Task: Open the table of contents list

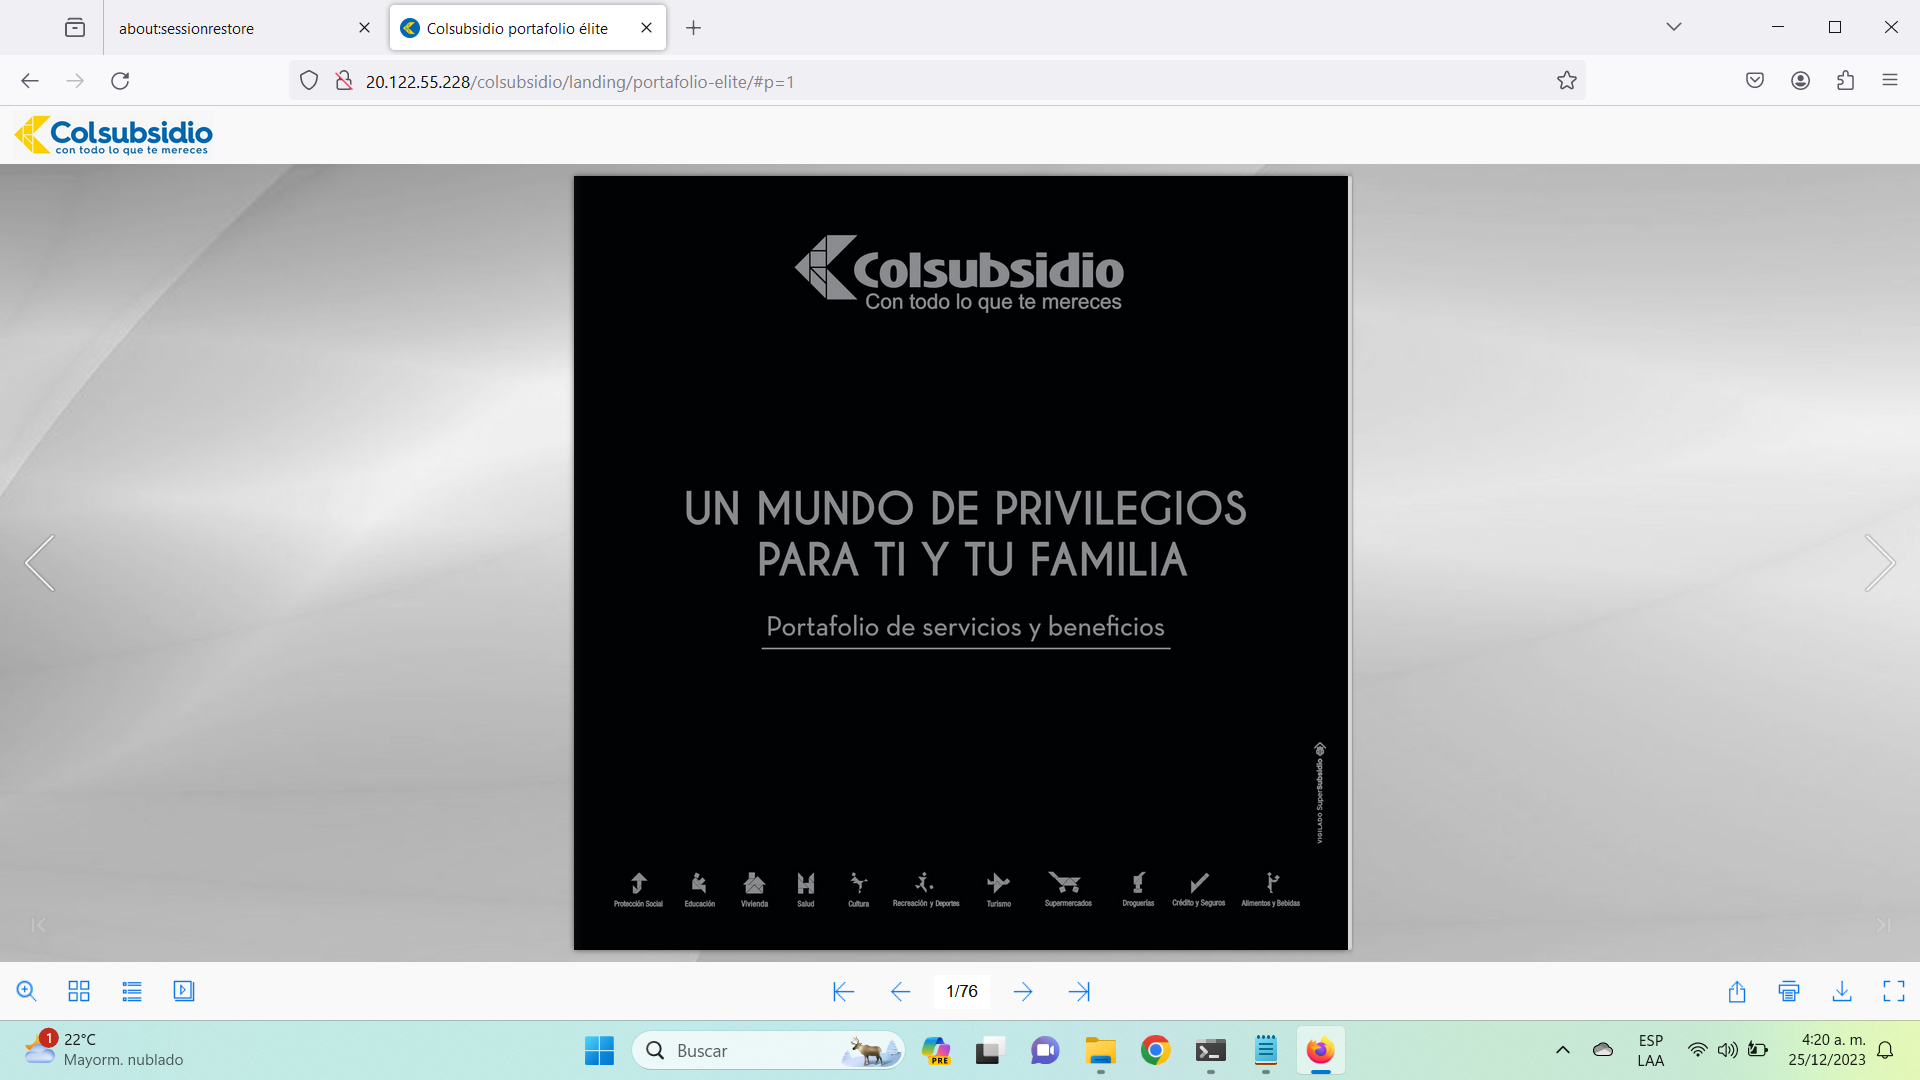Action: (132, 991)
